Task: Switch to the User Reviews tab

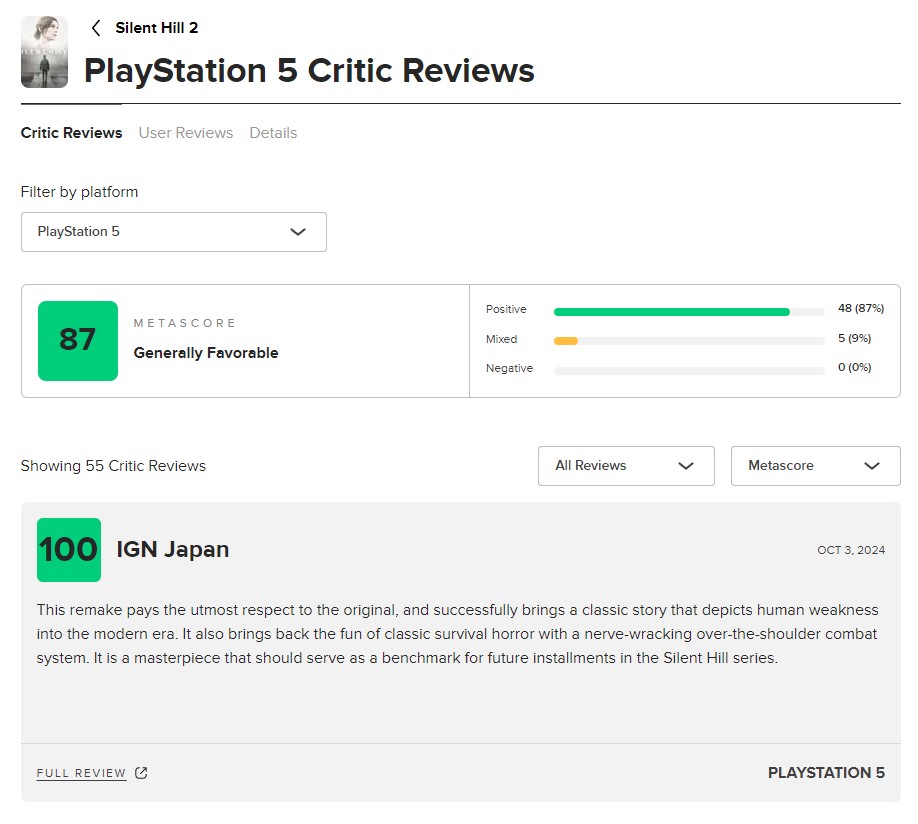Action: [186, 133]
